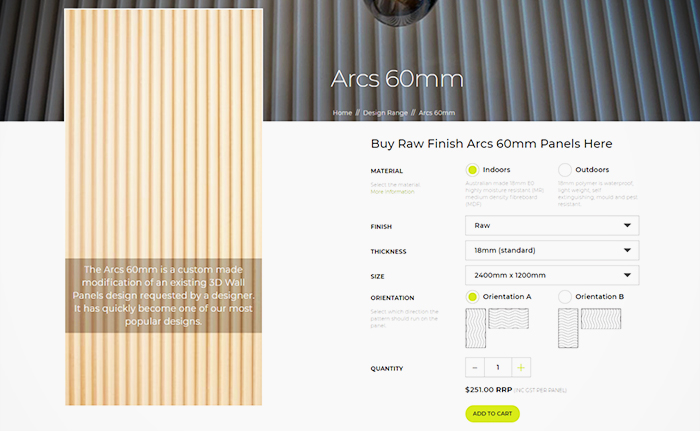Screen dimensions: 700x431
Task: Choose the Outdoors material option
Action: (x=565, y=170)
